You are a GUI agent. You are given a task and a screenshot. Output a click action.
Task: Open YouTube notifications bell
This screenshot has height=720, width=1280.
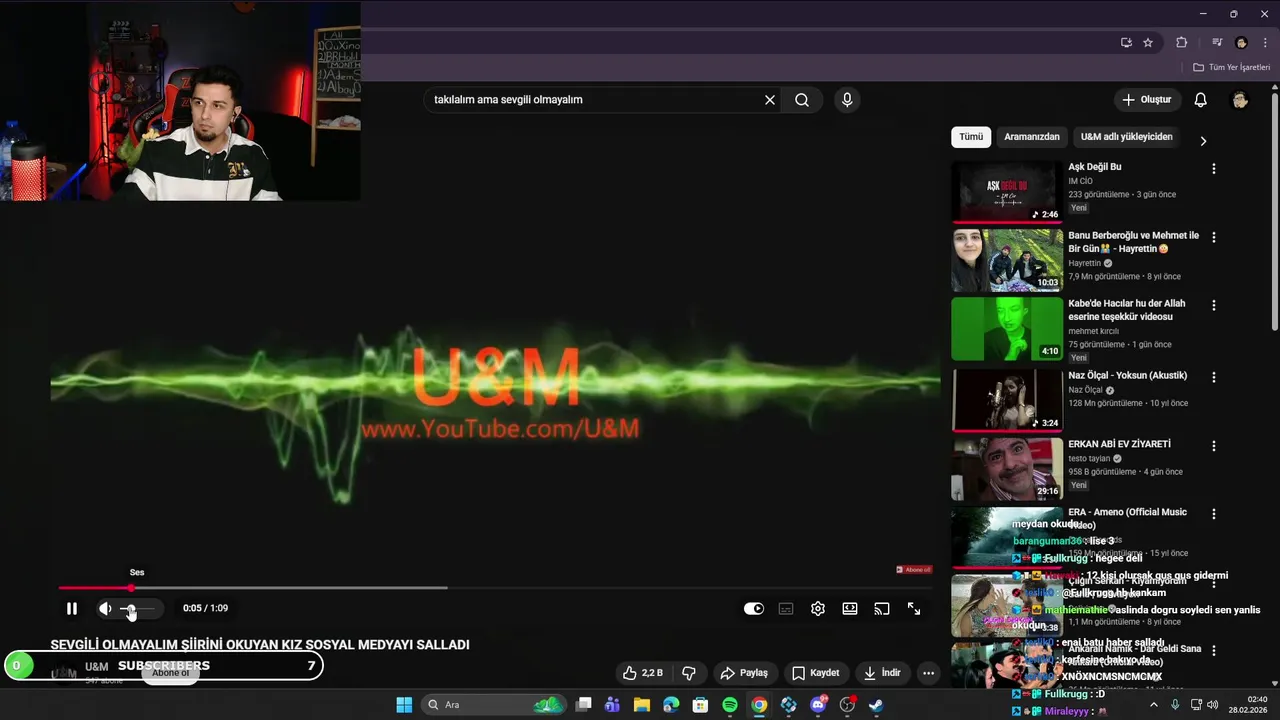[x=1201, y=100]
